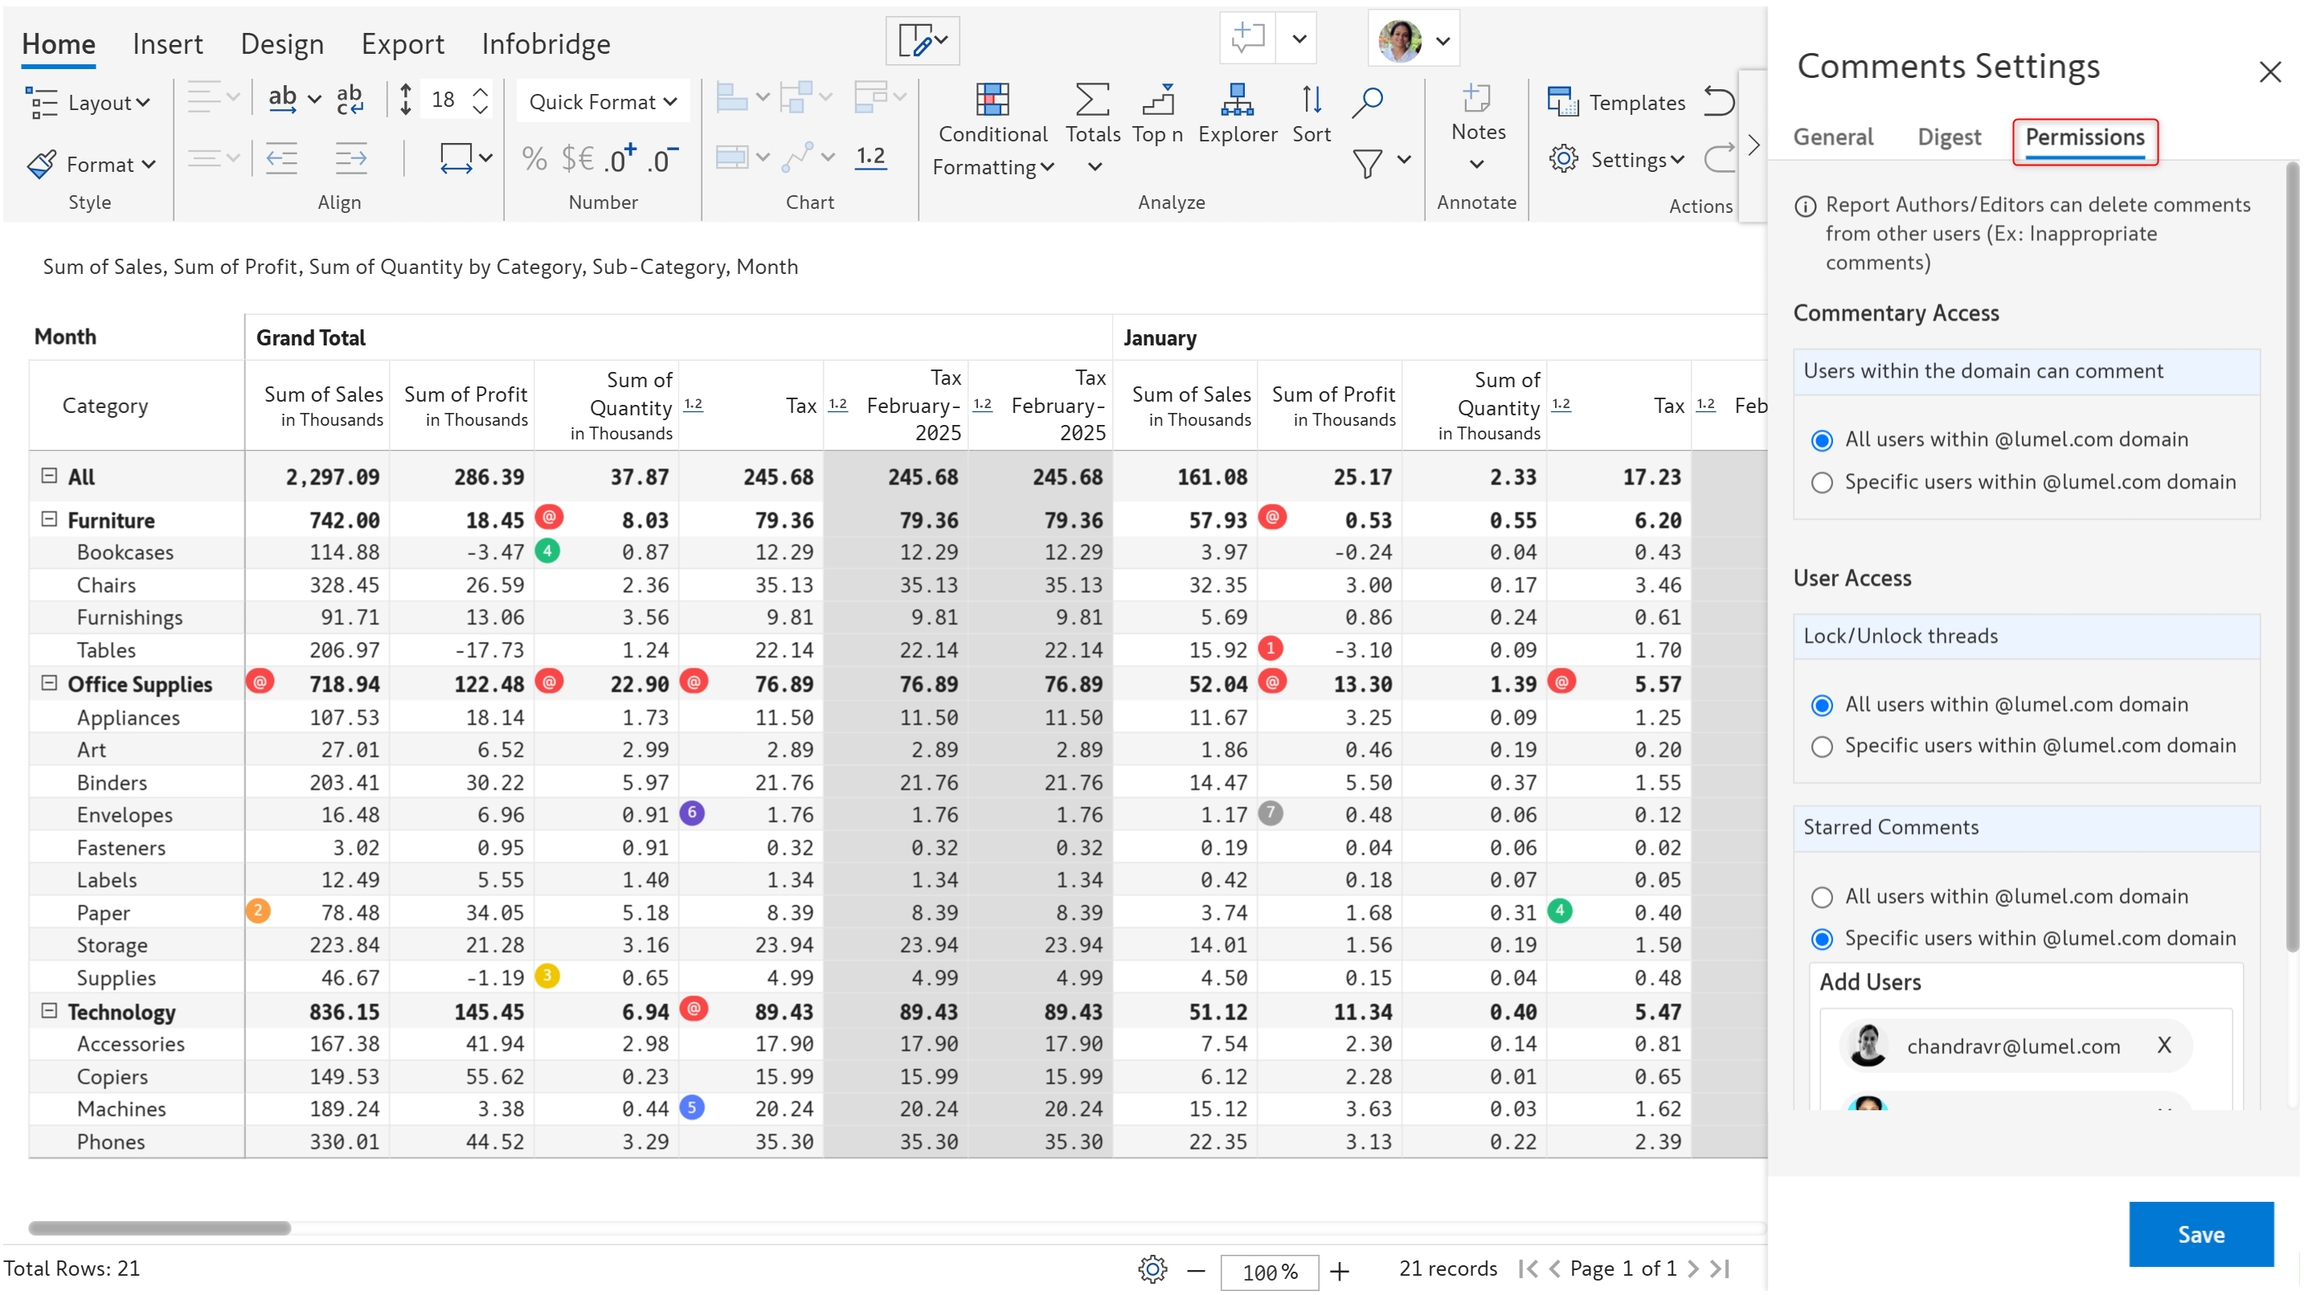This screenshot has height=1295, width=2304.
Task: Open the Insert ribbon tab
Action: (167, 44)
